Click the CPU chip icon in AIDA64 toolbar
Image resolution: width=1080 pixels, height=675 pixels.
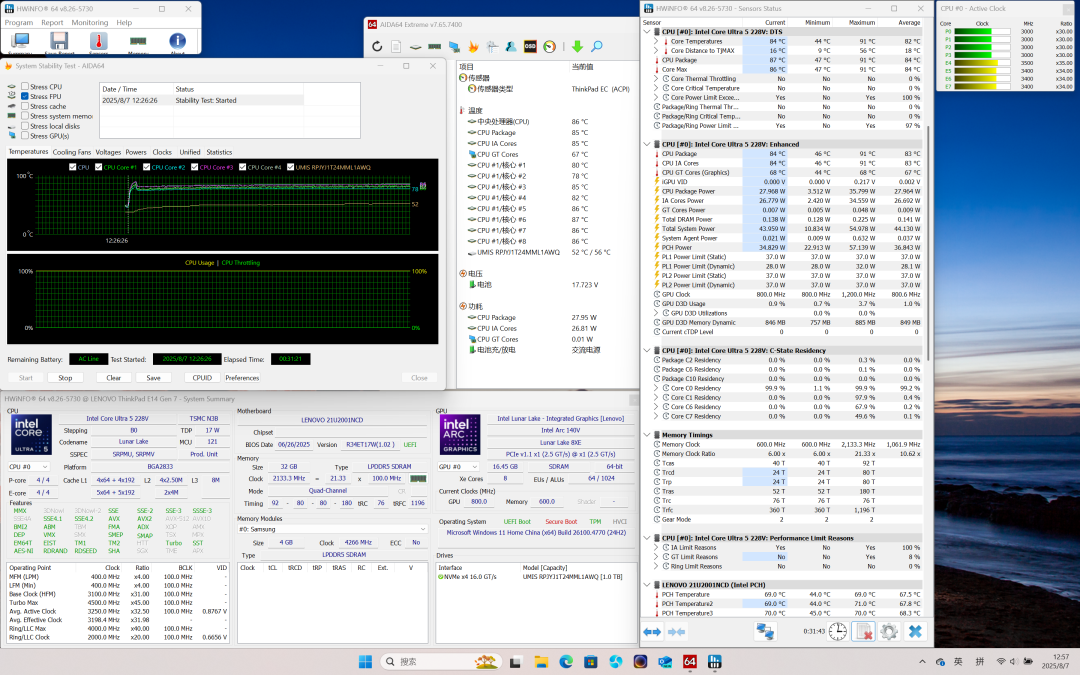(x=415, y=47)
